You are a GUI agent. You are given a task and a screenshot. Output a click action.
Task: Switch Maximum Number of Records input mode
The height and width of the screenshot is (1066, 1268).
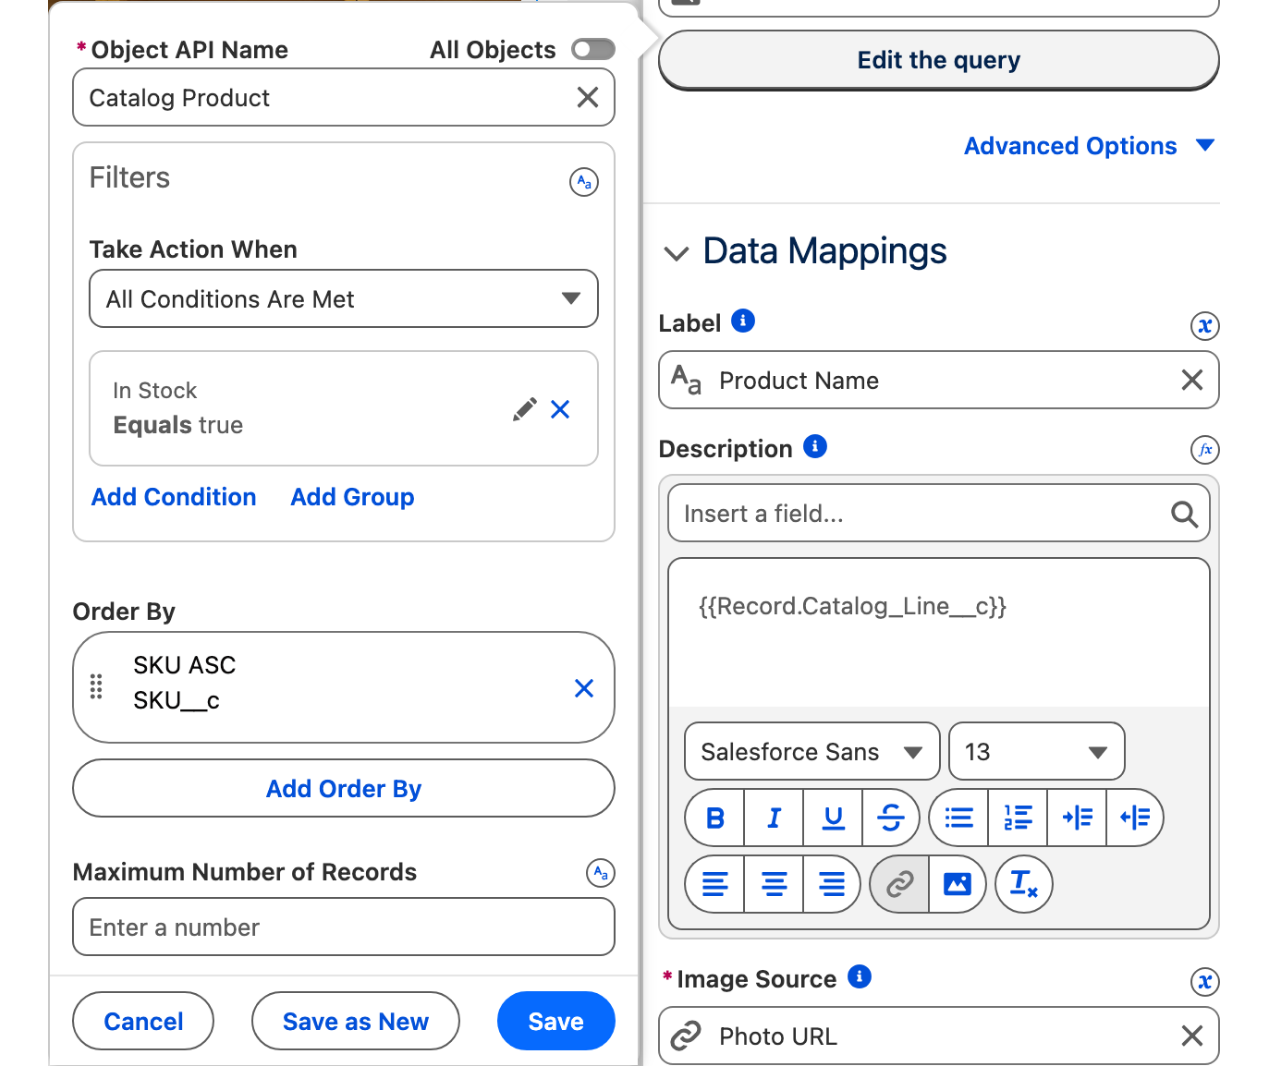[600, 873]
